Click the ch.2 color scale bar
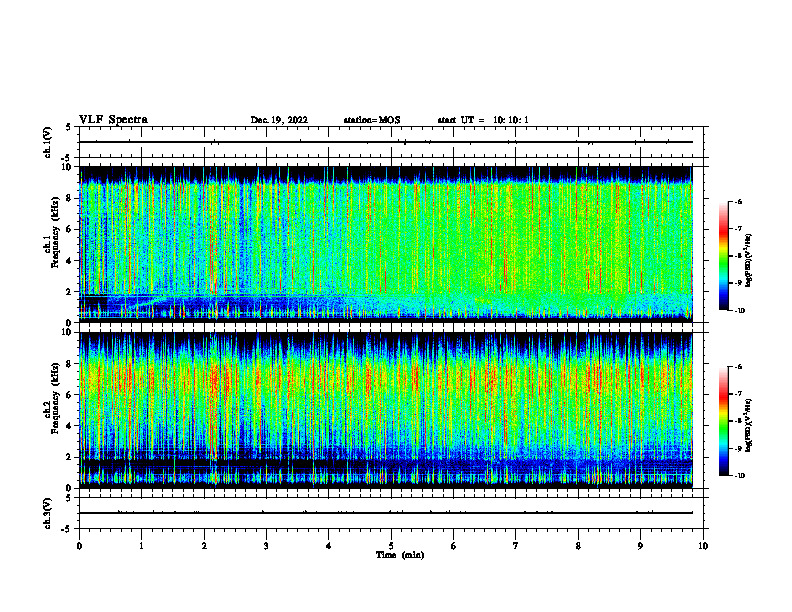The image size is (792, 612). 723,421
